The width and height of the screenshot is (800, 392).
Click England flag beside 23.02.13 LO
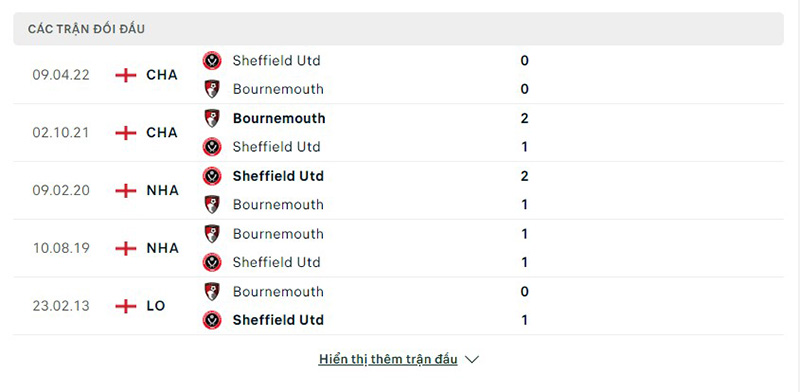coord(126,306)
